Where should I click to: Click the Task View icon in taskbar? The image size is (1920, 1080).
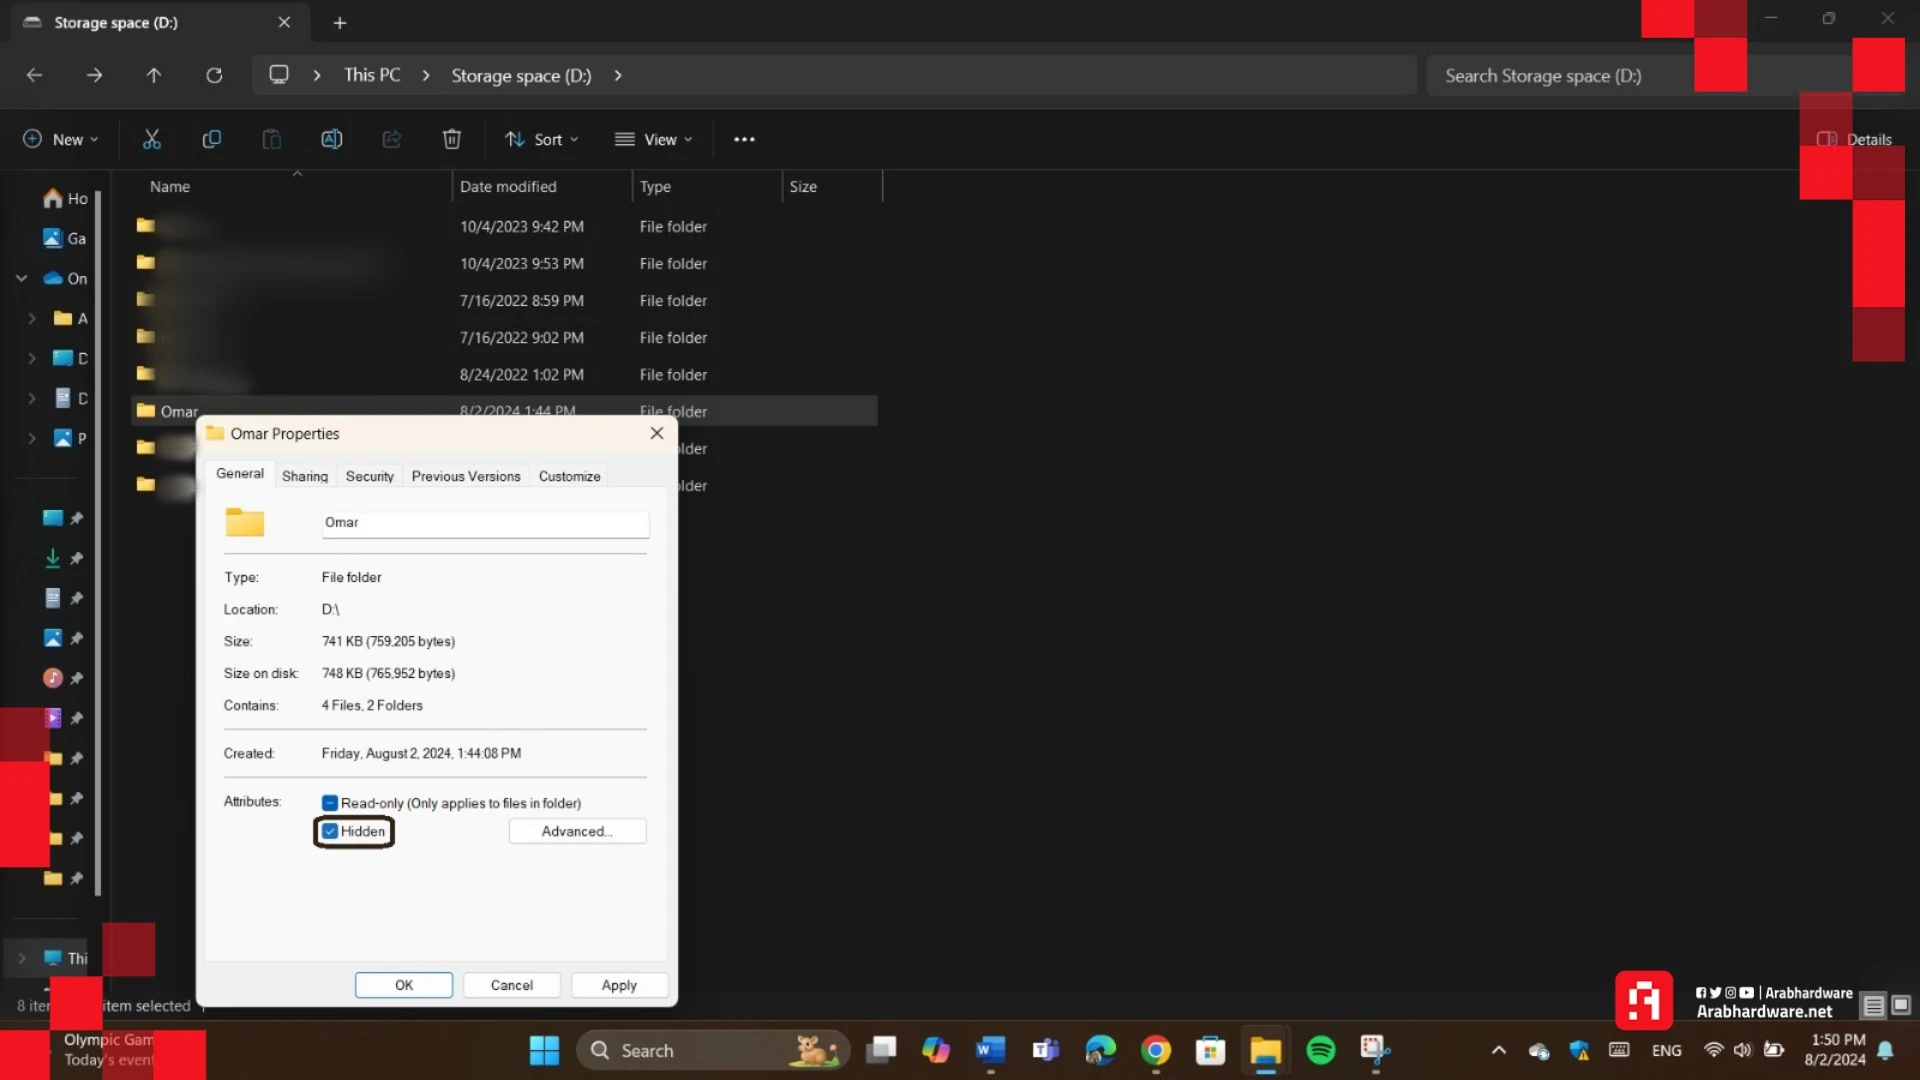(881, 1050)
